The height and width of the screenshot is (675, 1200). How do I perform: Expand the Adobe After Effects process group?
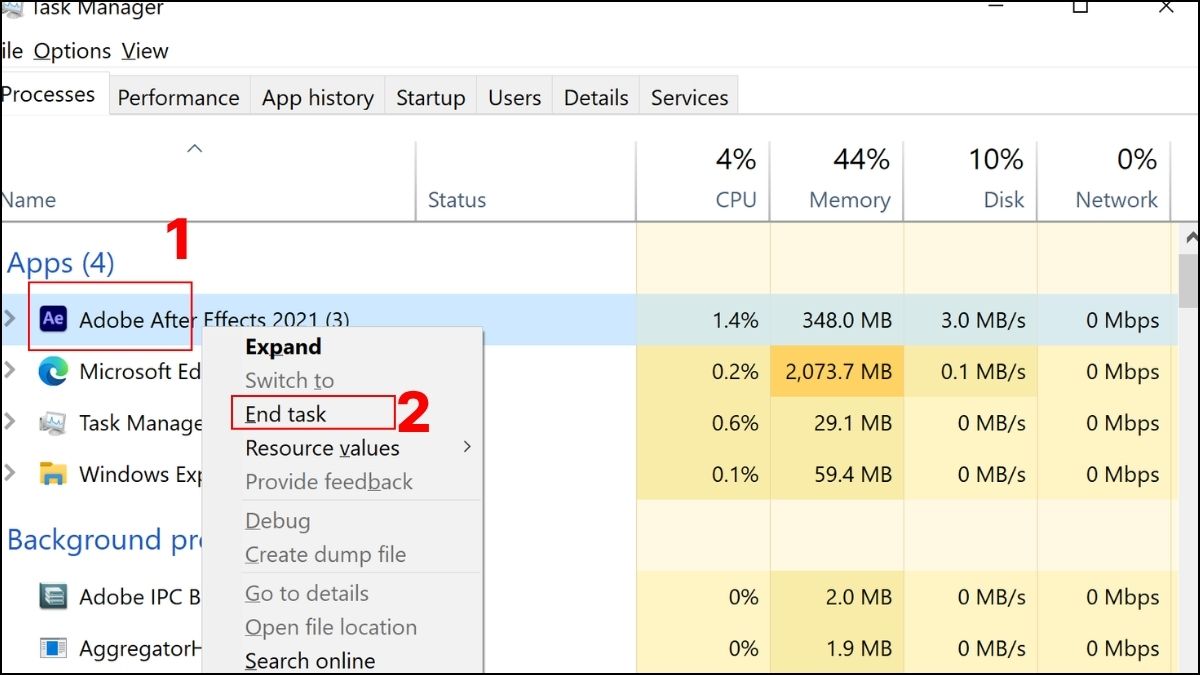(11, 319)
